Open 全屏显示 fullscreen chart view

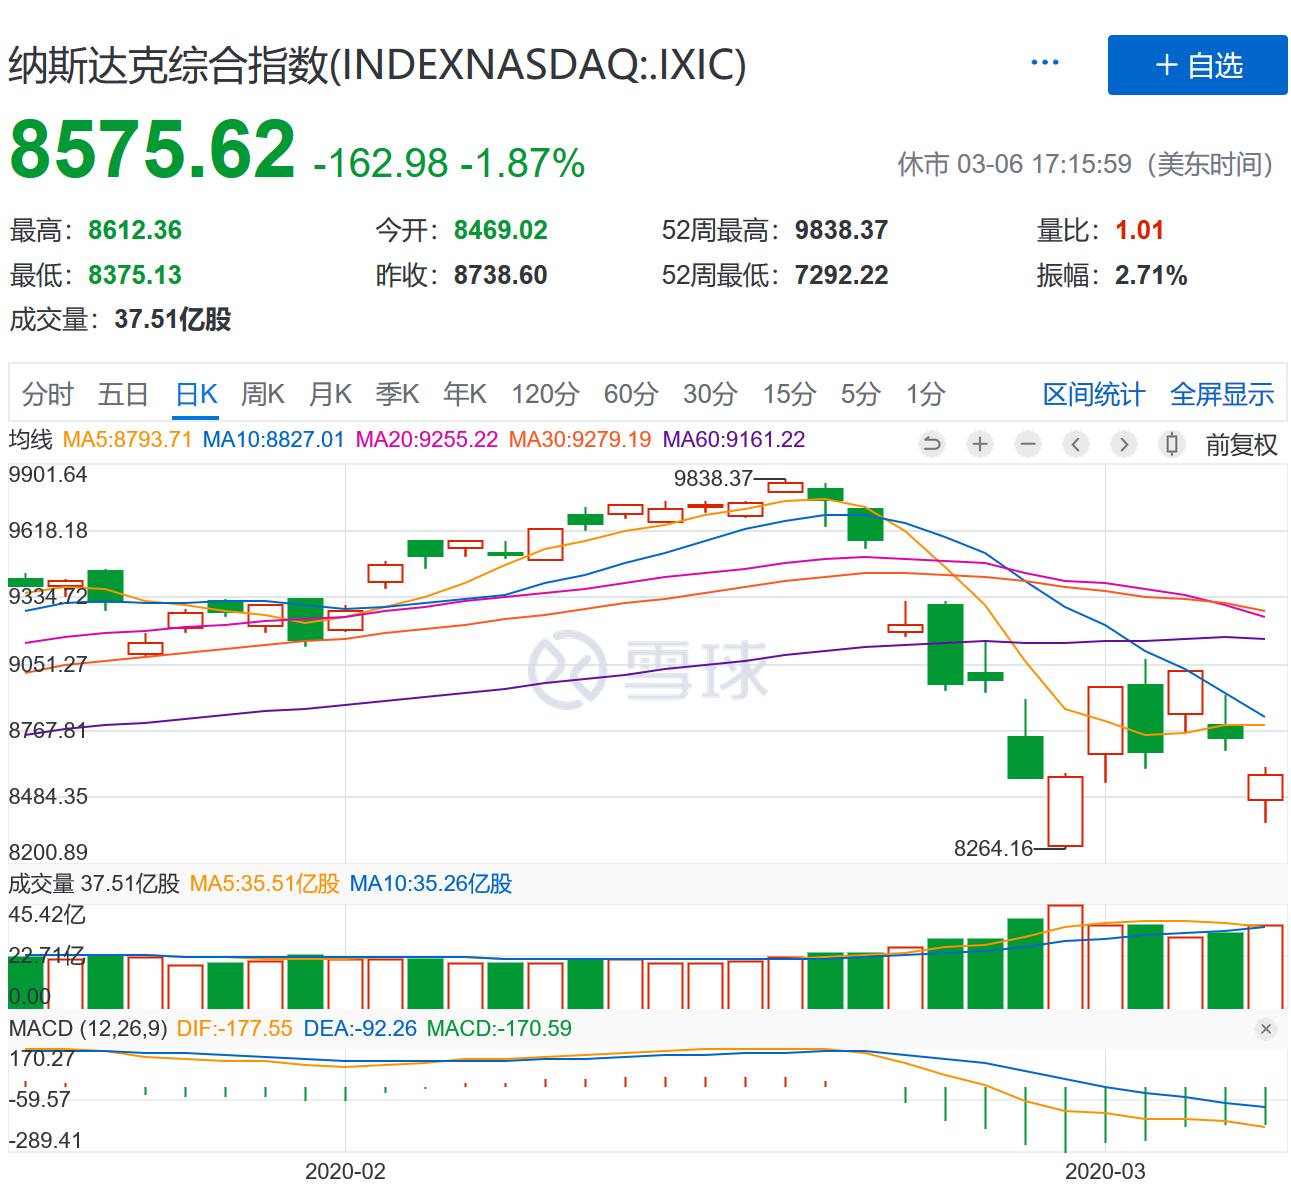coord(1222,394)
